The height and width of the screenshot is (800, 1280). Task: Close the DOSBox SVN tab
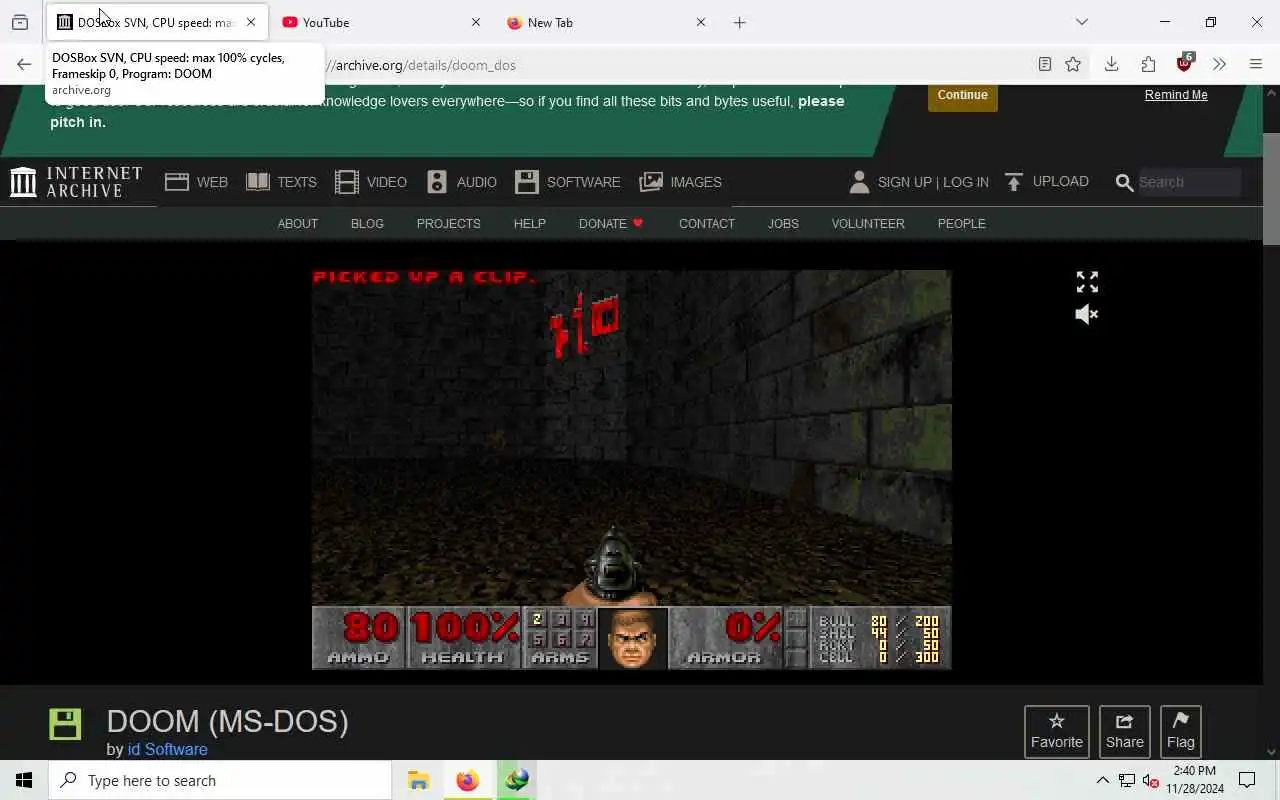coord(251,22)
